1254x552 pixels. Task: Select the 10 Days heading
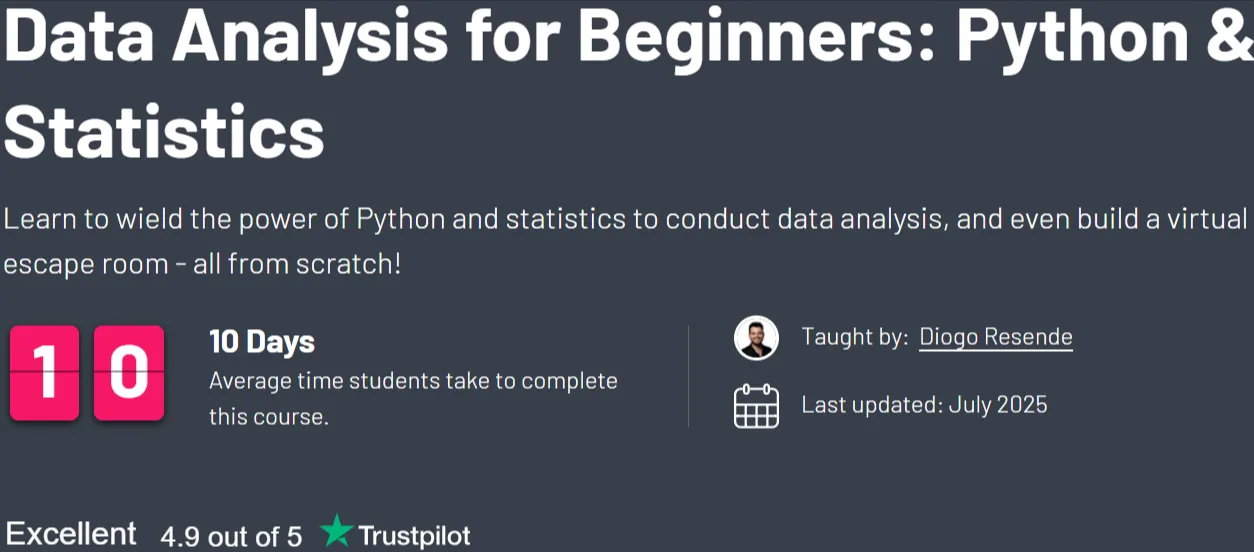[262, 342]
